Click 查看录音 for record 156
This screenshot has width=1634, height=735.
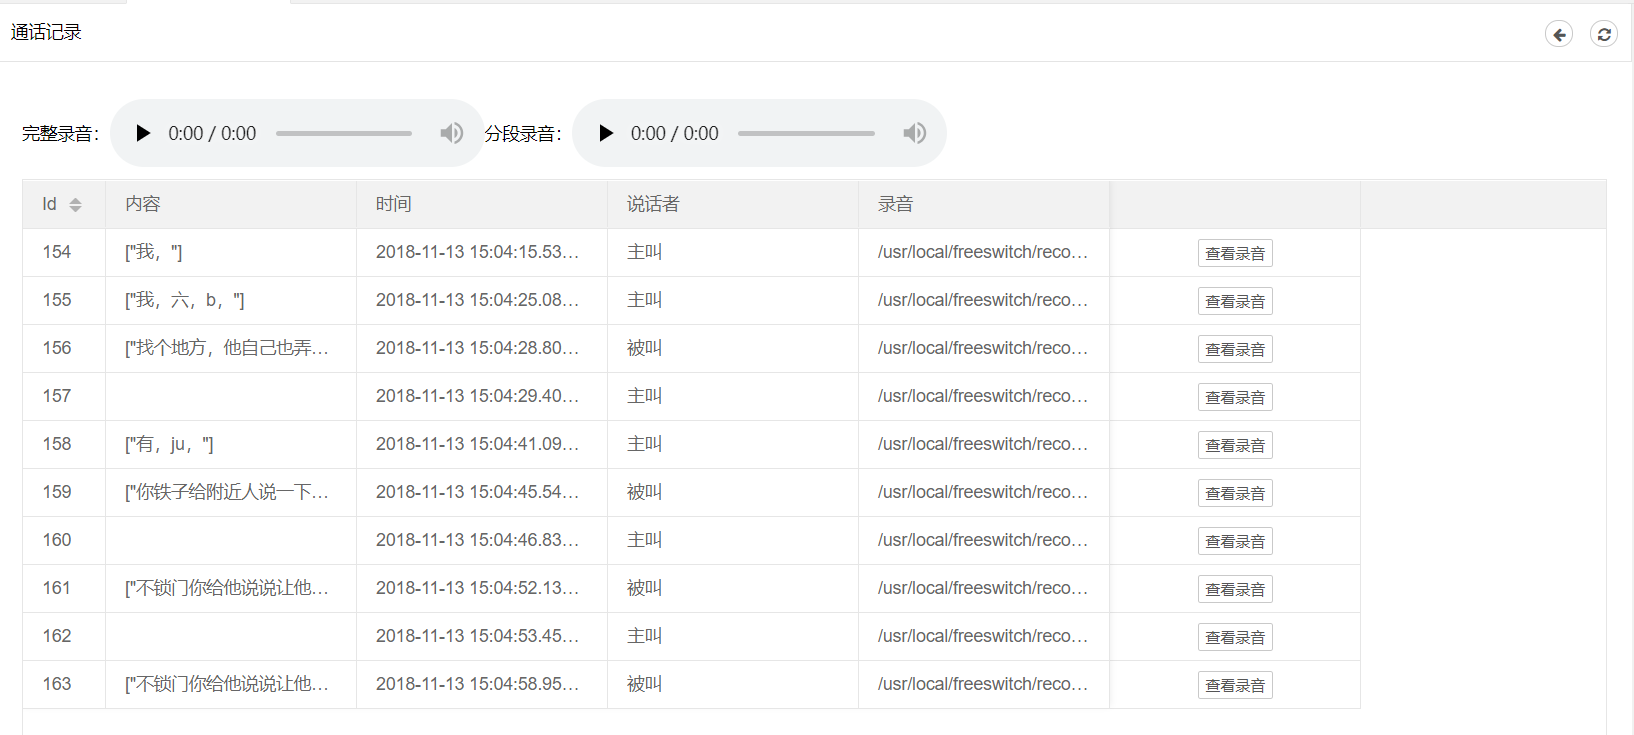(x=1234, y=350)
